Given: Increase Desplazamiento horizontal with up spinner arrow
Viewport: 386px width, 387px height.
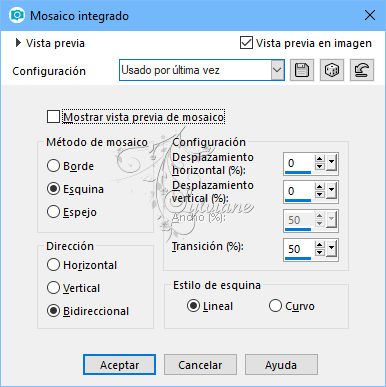Looking at the screenshot, I should [x=320, y=159].
